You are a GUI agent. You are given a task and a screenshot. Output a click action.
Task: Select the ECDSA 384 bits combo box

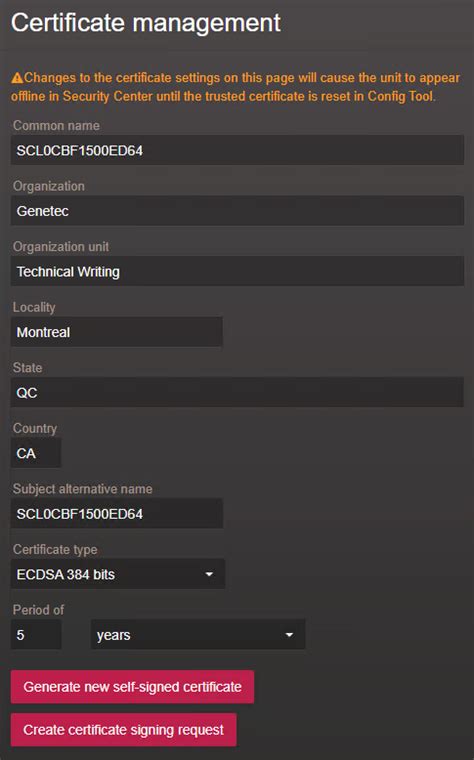point(118,574)
